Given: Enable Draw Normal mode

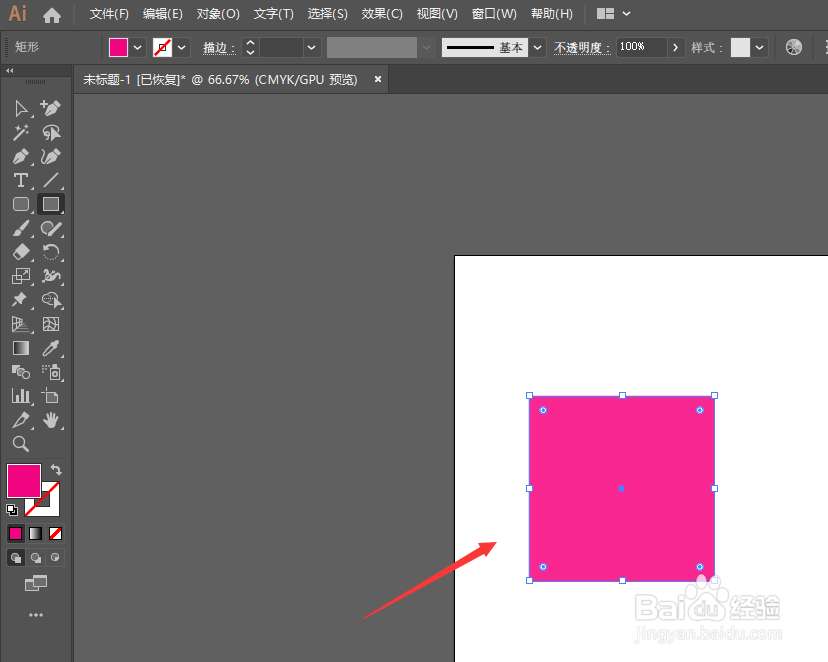Looking at the screenshot, I should (16, 557).
